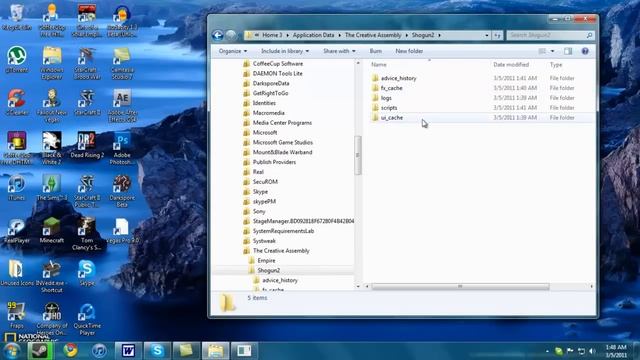The height and width of the screenshot is (360, 640).
Task: Open Steam from the taskbar
Action: (x=40, y=351)
